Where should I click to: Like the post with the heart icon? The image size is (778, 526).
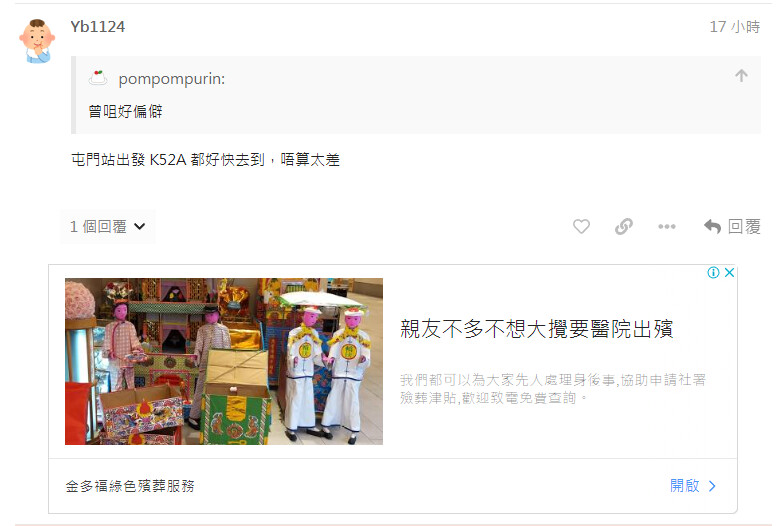point(581,227)
